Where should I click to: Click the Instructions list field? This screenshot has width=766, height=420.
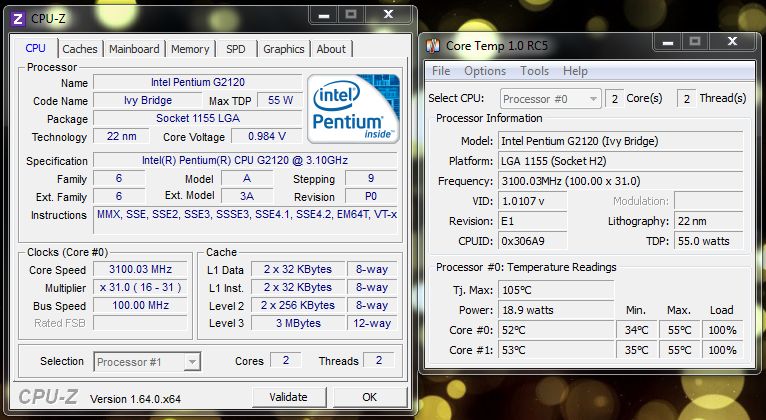pyautogui.click(x=245, y=220)
